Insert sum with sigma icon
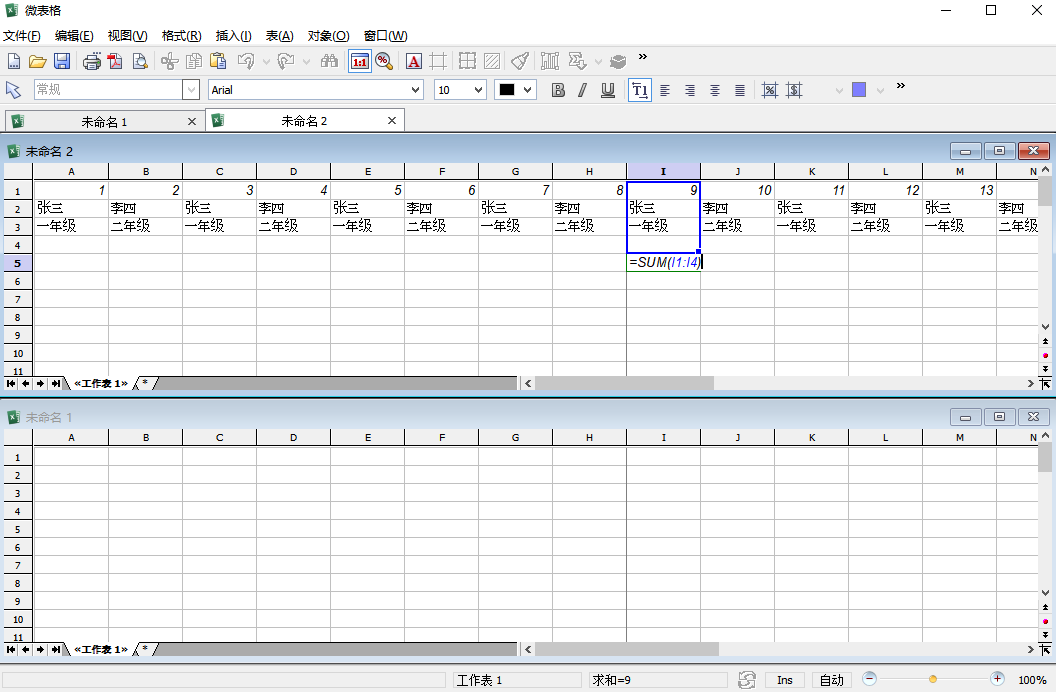 pyautogui.click(x=577, y=61)
